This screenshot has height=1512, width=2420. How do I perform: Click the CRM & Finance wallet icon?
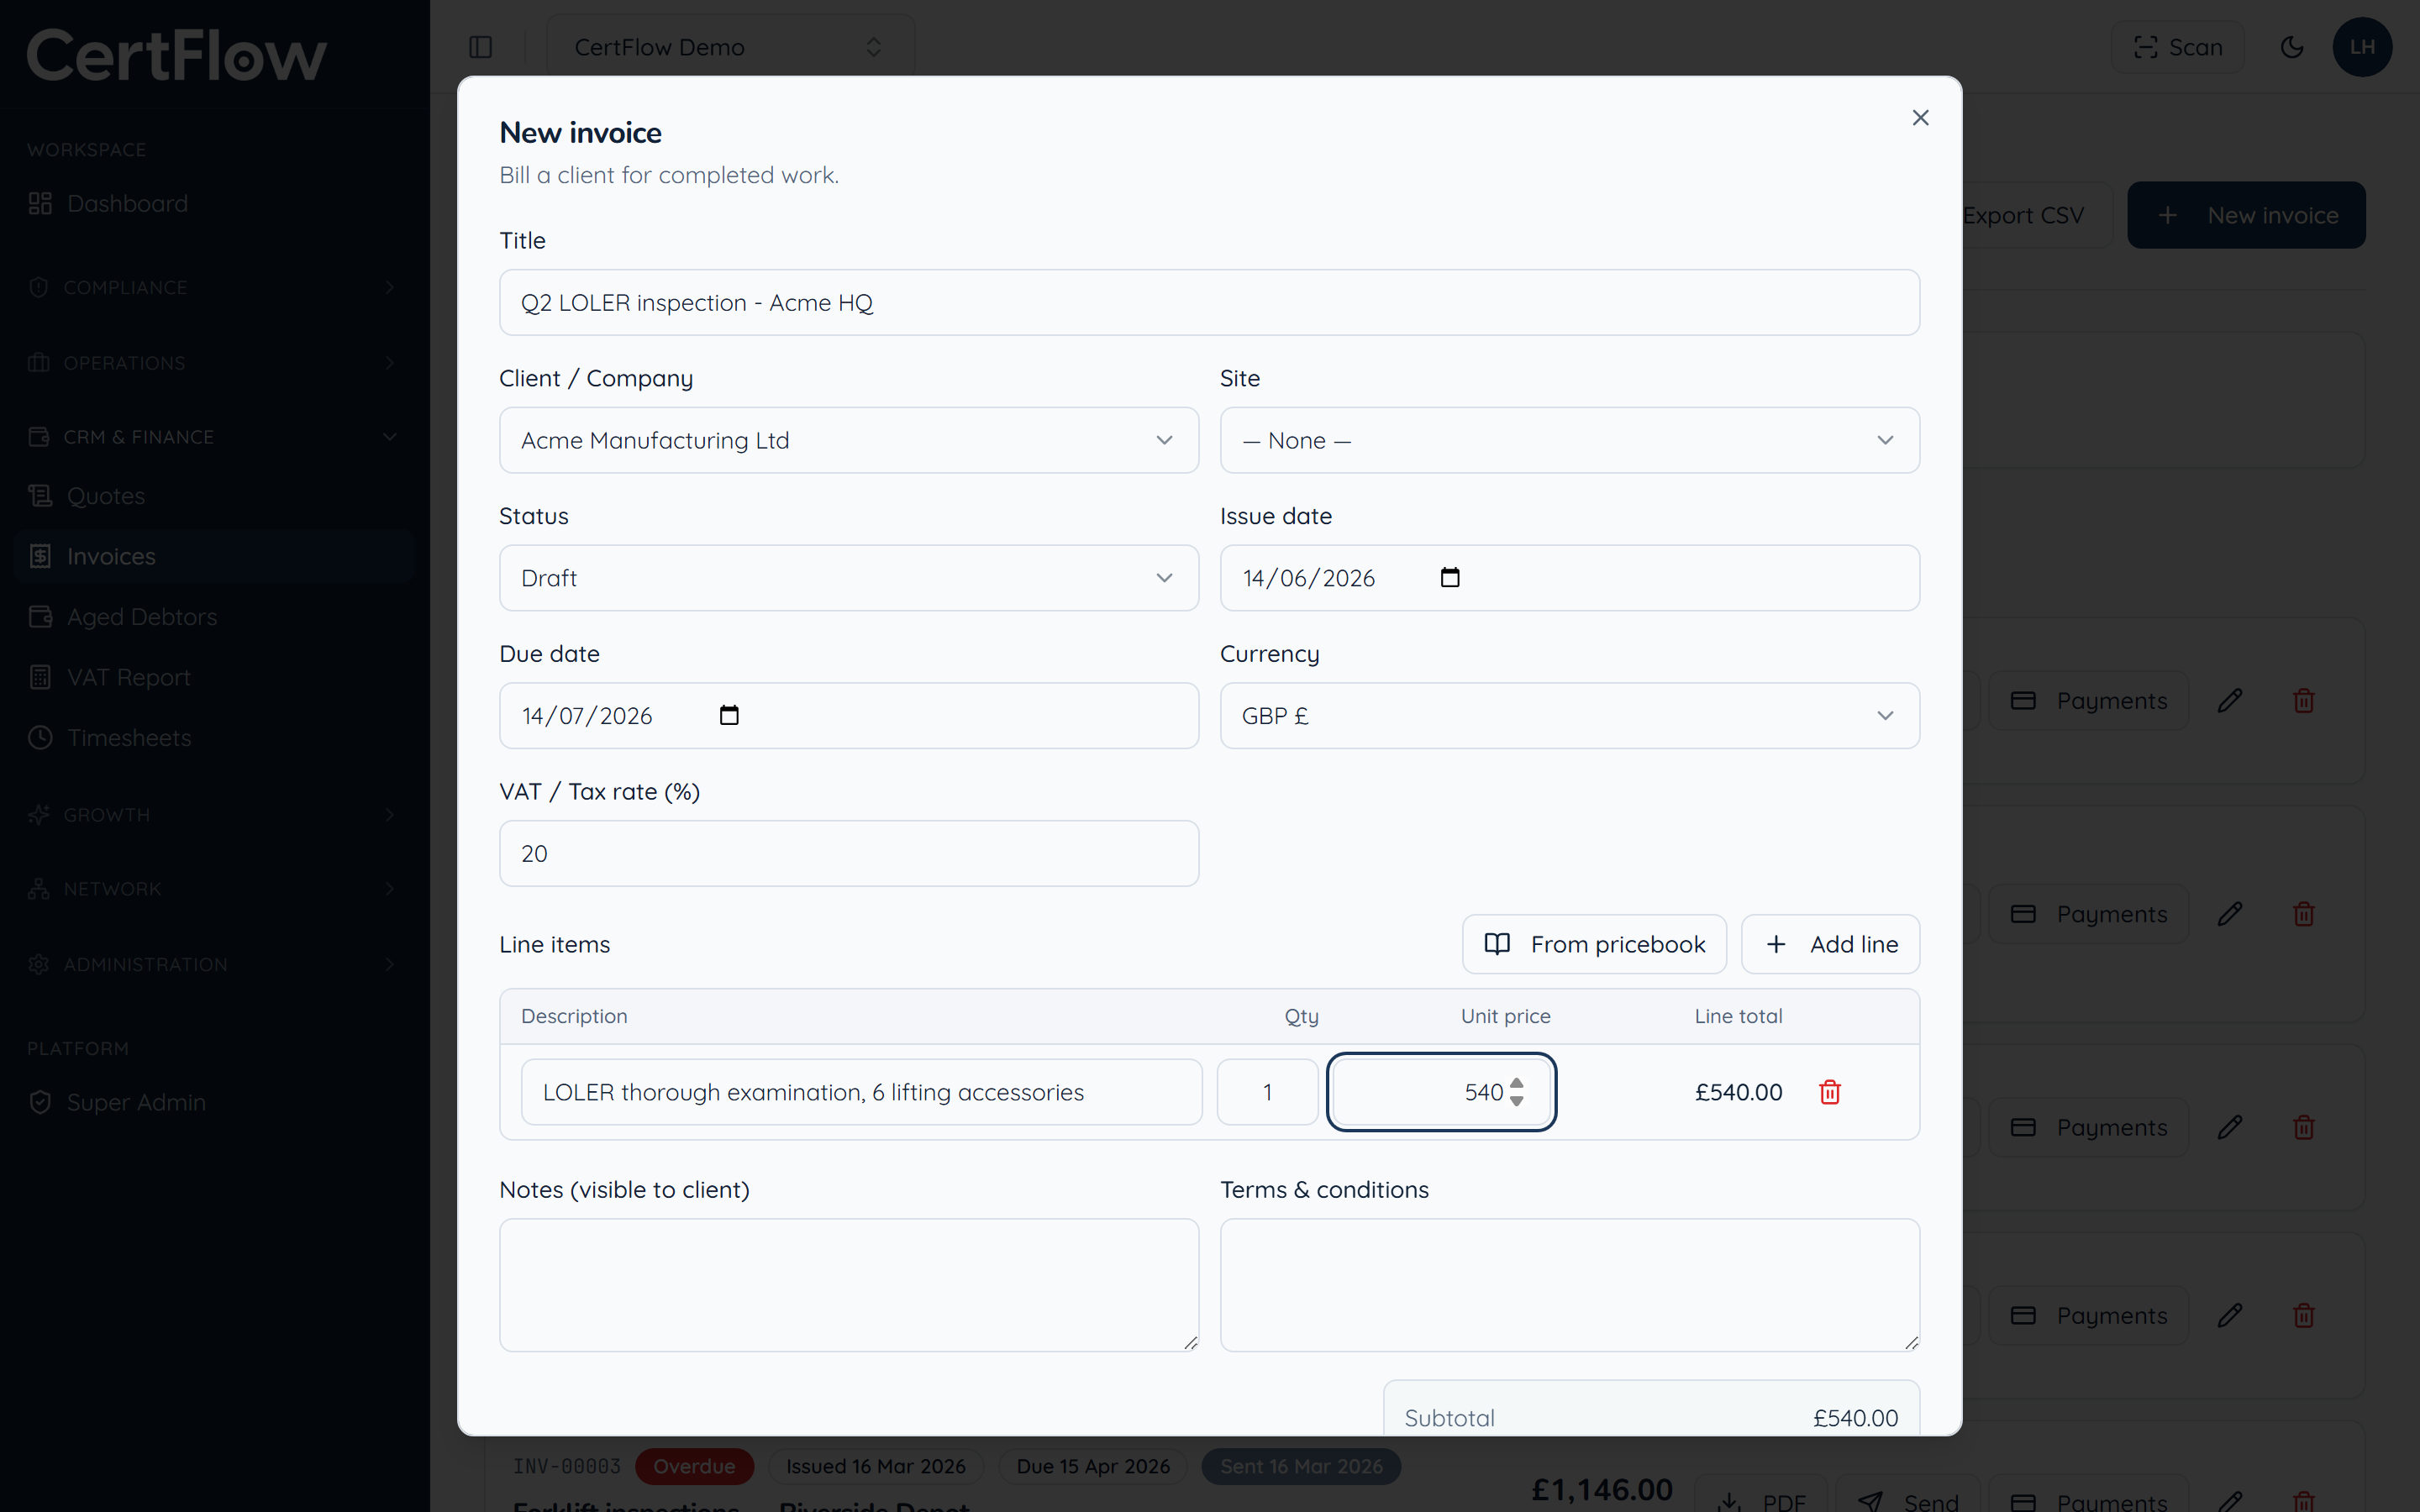(39, 437)
